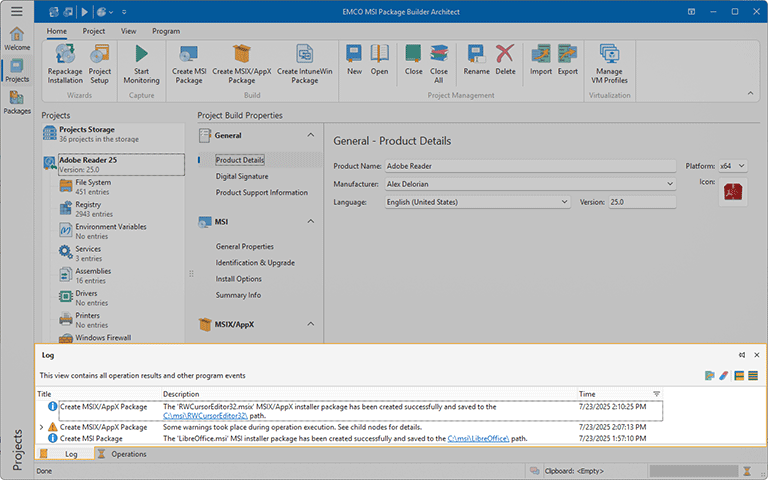
Task: Click Create MSI Package icon
Action: pyautogui.click(x=188, y=55)
